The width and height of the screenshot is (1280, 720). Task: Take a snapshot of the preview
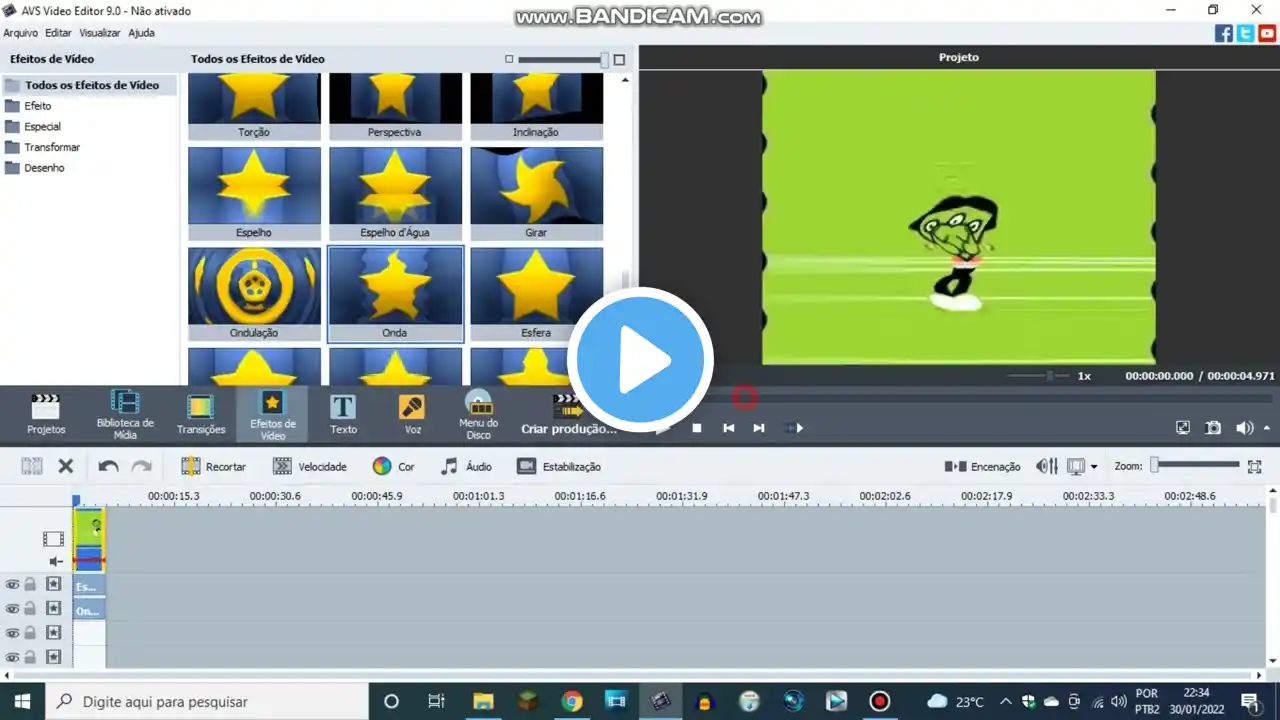pos(1213,428)
